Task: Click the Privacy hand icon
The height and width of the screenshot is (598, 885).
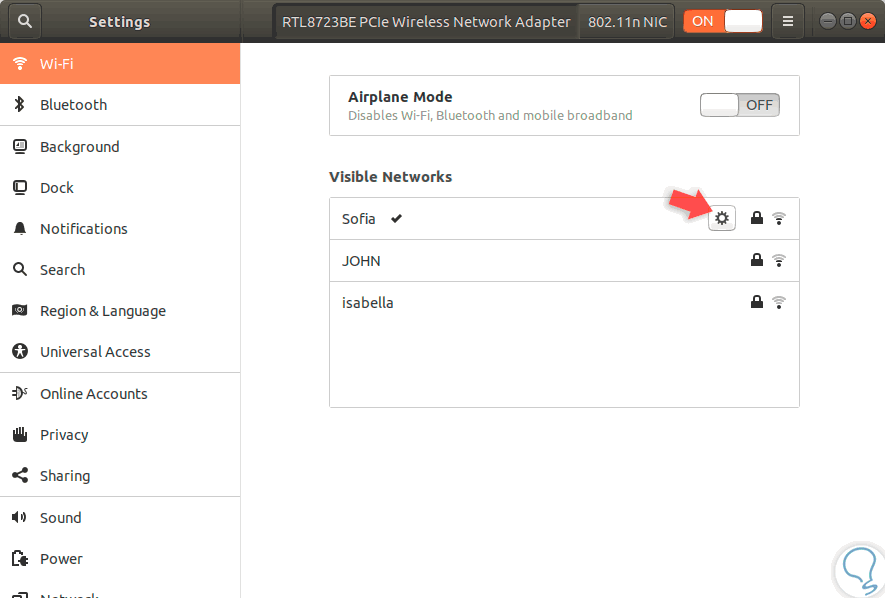Action: (x=20, y=434)
